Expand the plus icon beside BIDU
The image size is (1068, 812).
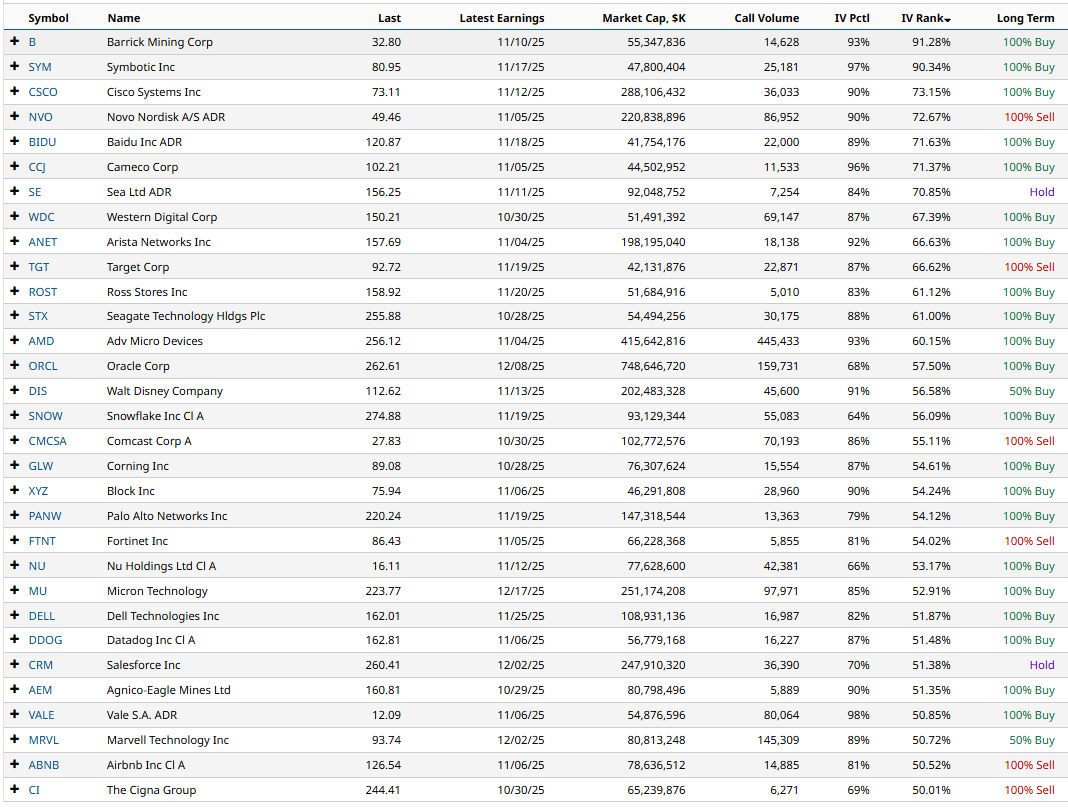click(14, 141)
